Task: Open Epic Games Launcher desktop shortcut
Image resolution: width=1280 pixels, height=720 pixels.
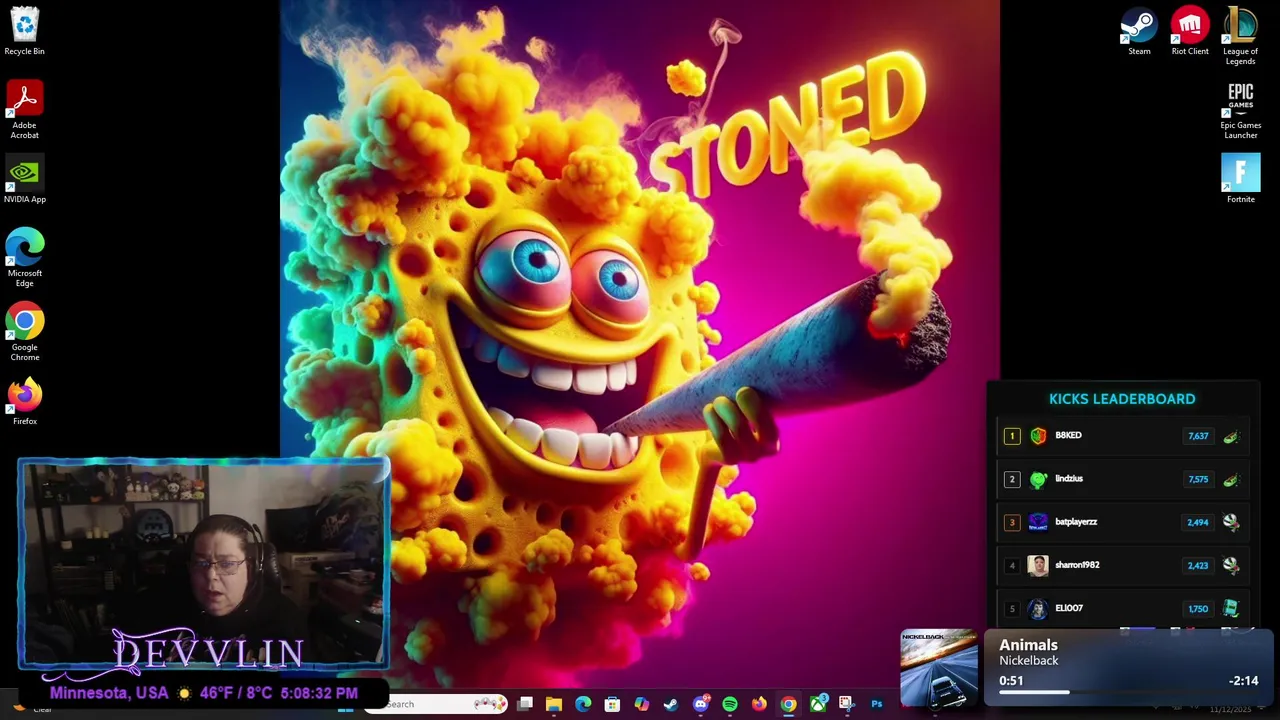Action: point(1240,110)
